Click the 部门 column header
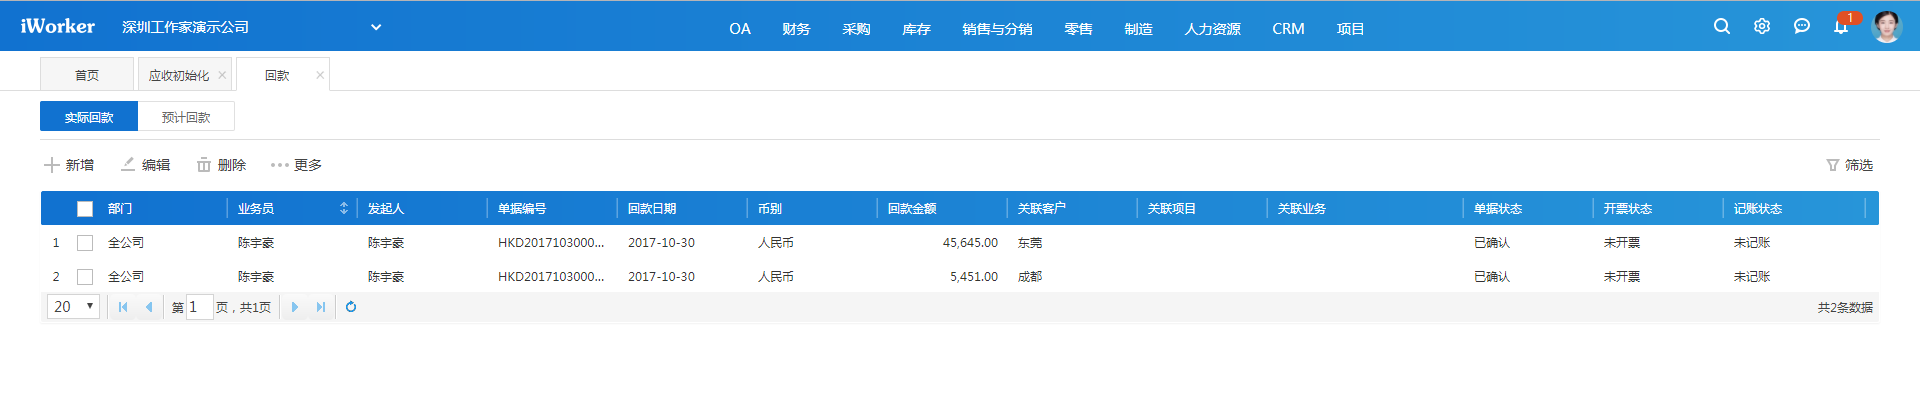Screen dimensions: 1920x415 pyautogui.click(x=120, y=208)
